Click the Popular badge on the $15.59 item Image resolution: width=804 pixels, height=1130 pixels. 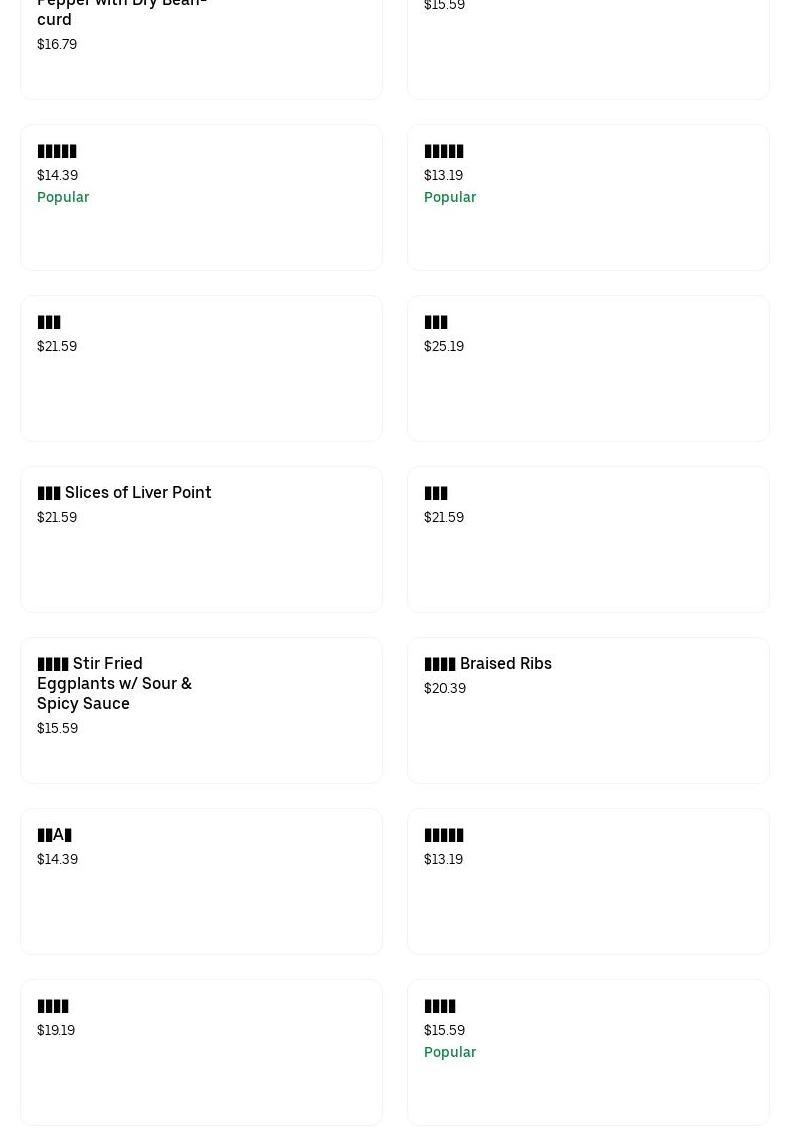tap(450, 1053)
